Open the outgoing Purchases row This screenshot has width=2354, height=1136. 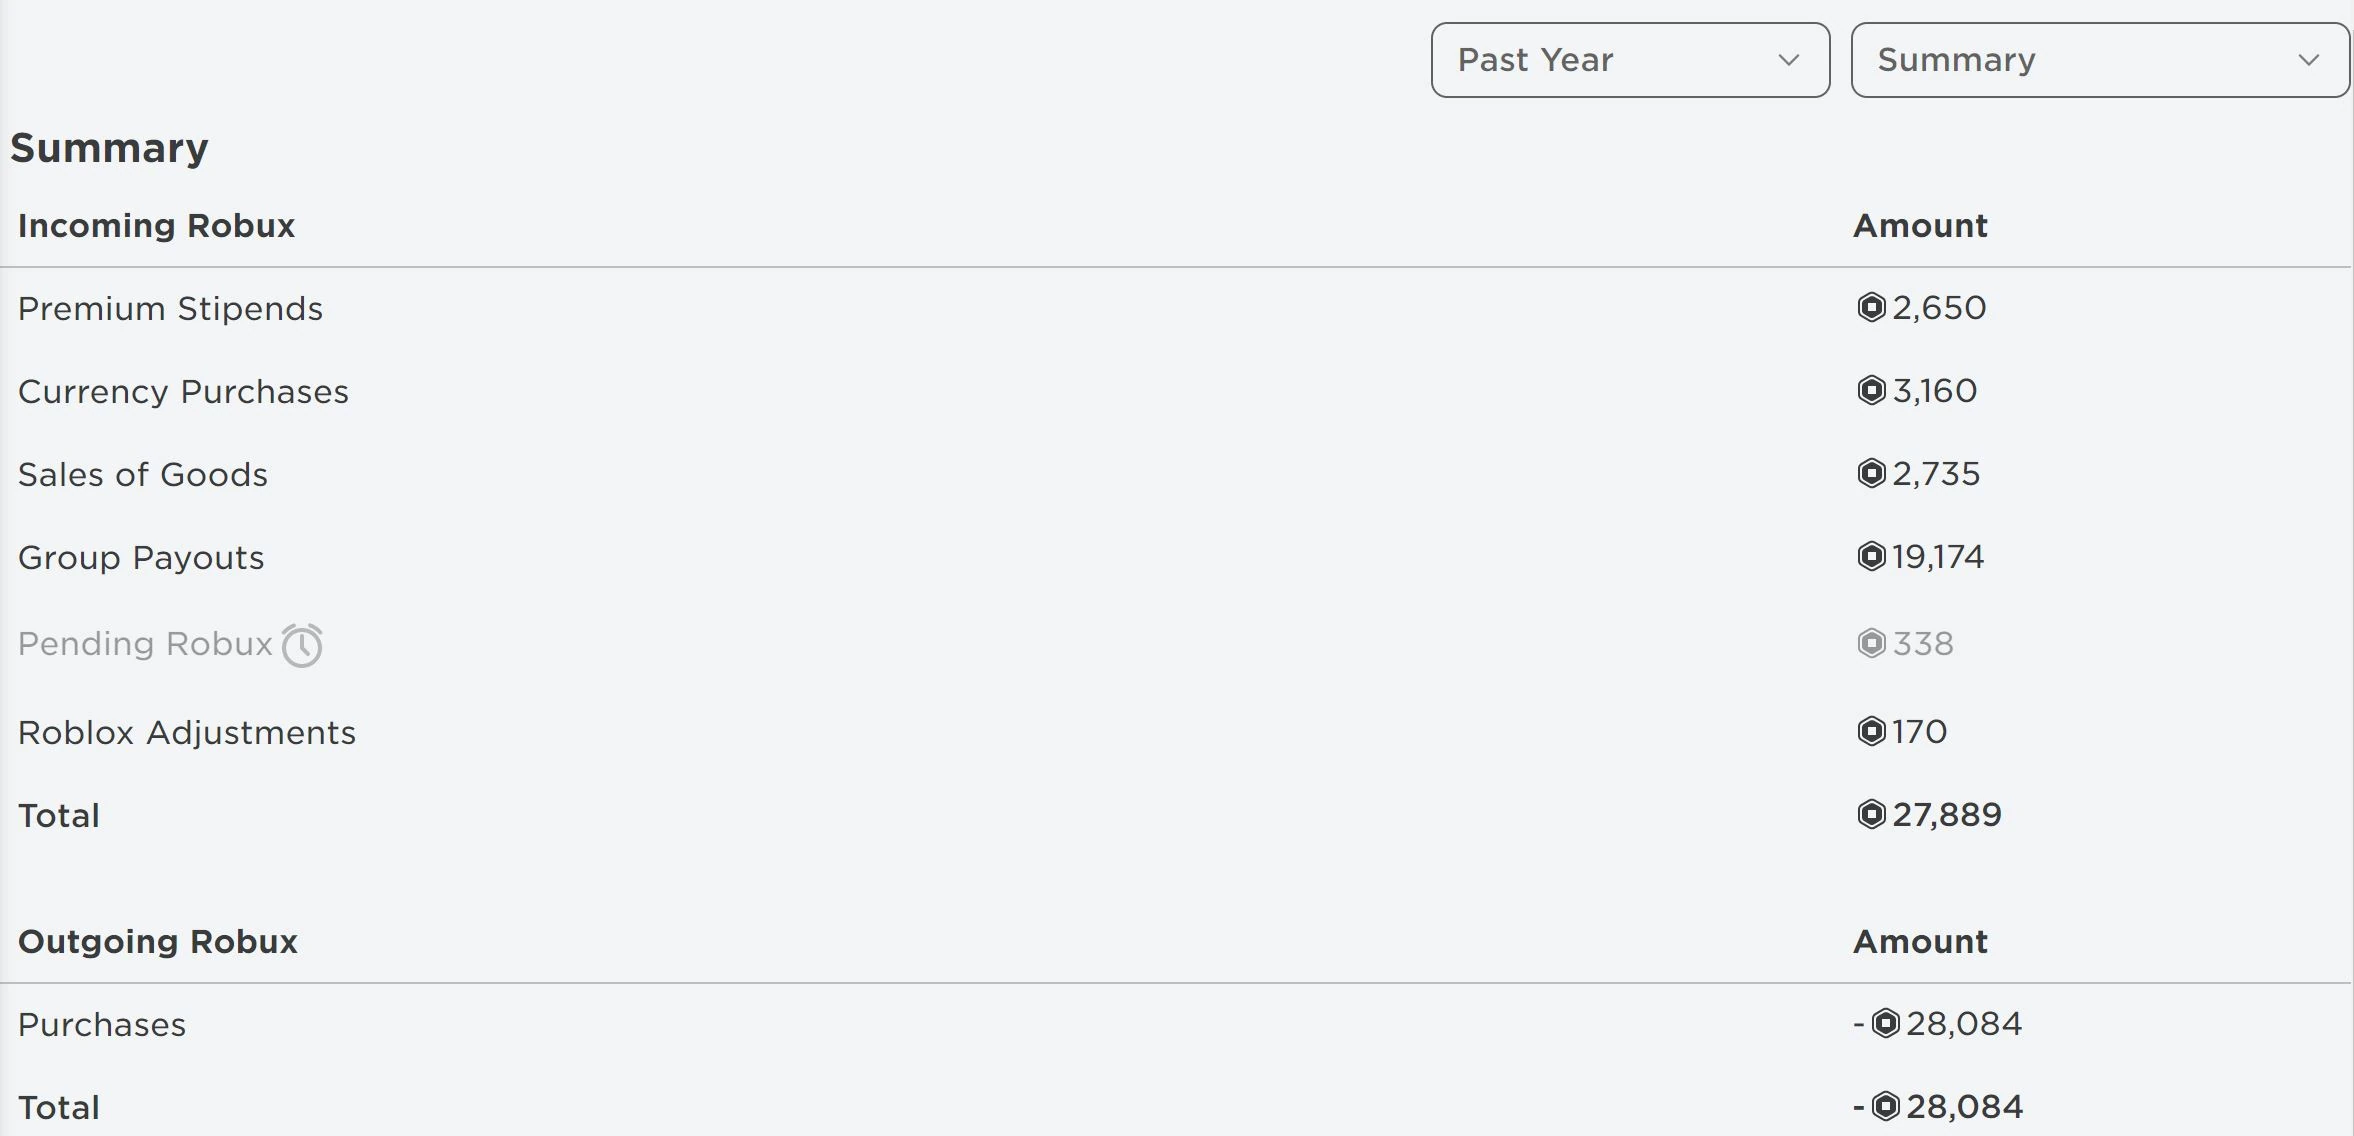coord(102,1025)
